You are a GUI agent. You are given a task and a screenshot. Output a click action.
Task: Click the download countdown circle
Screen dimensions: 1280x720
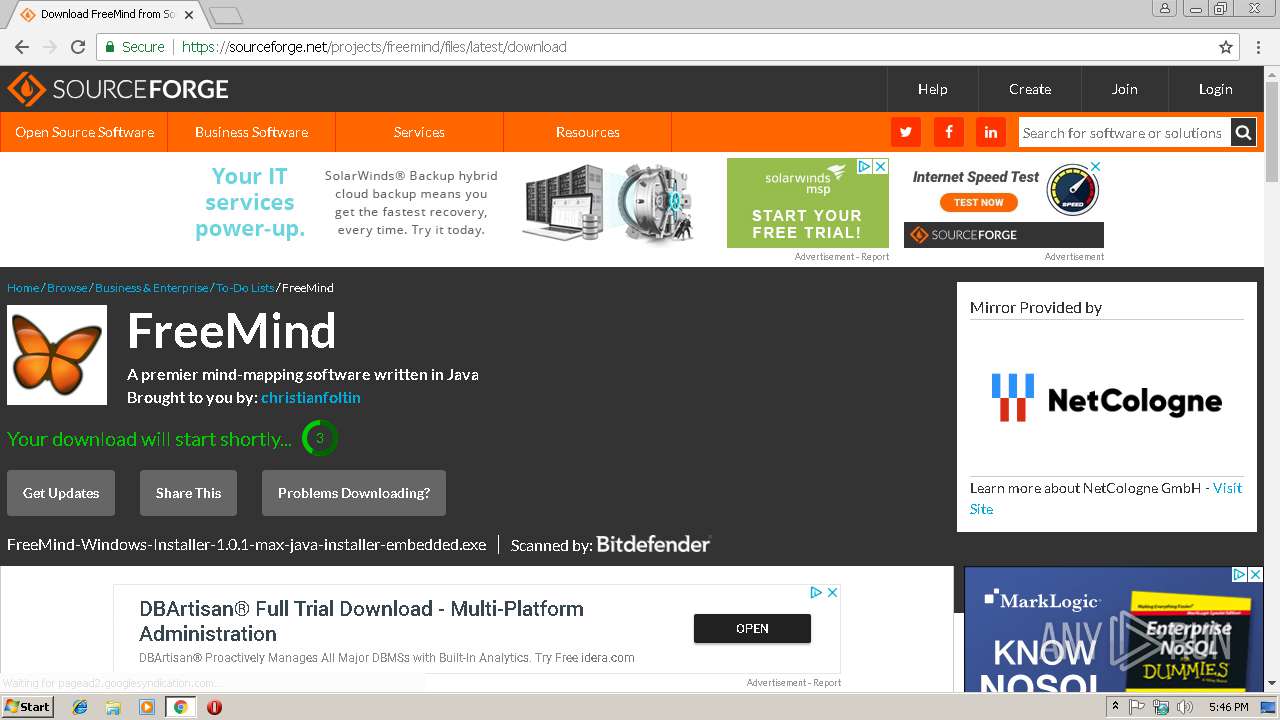tap(320, 438)
